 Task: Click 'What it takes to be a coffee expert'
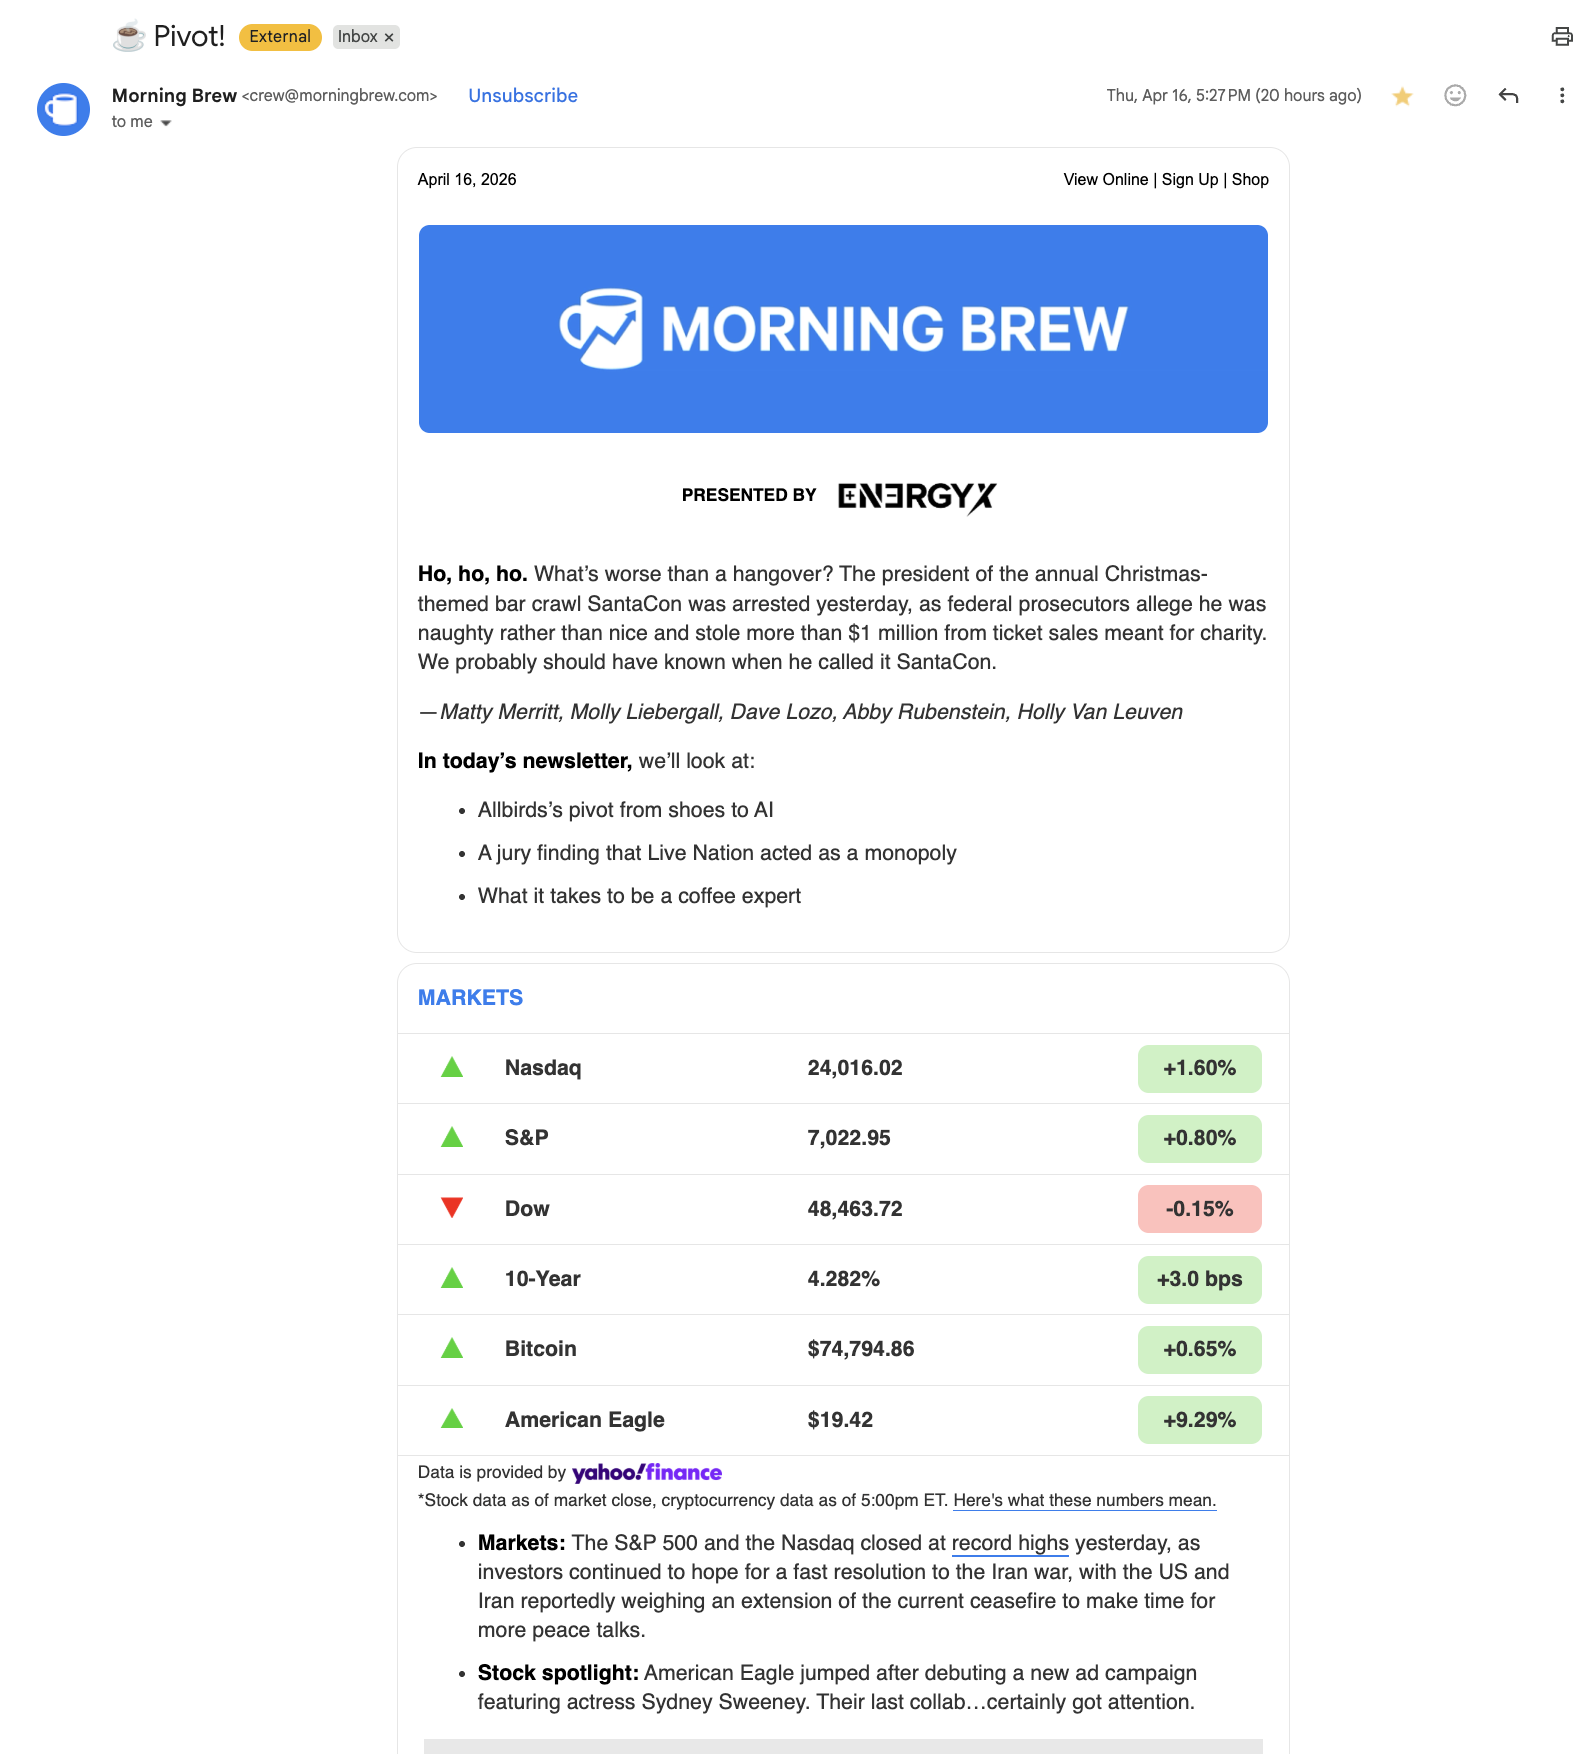639,896
